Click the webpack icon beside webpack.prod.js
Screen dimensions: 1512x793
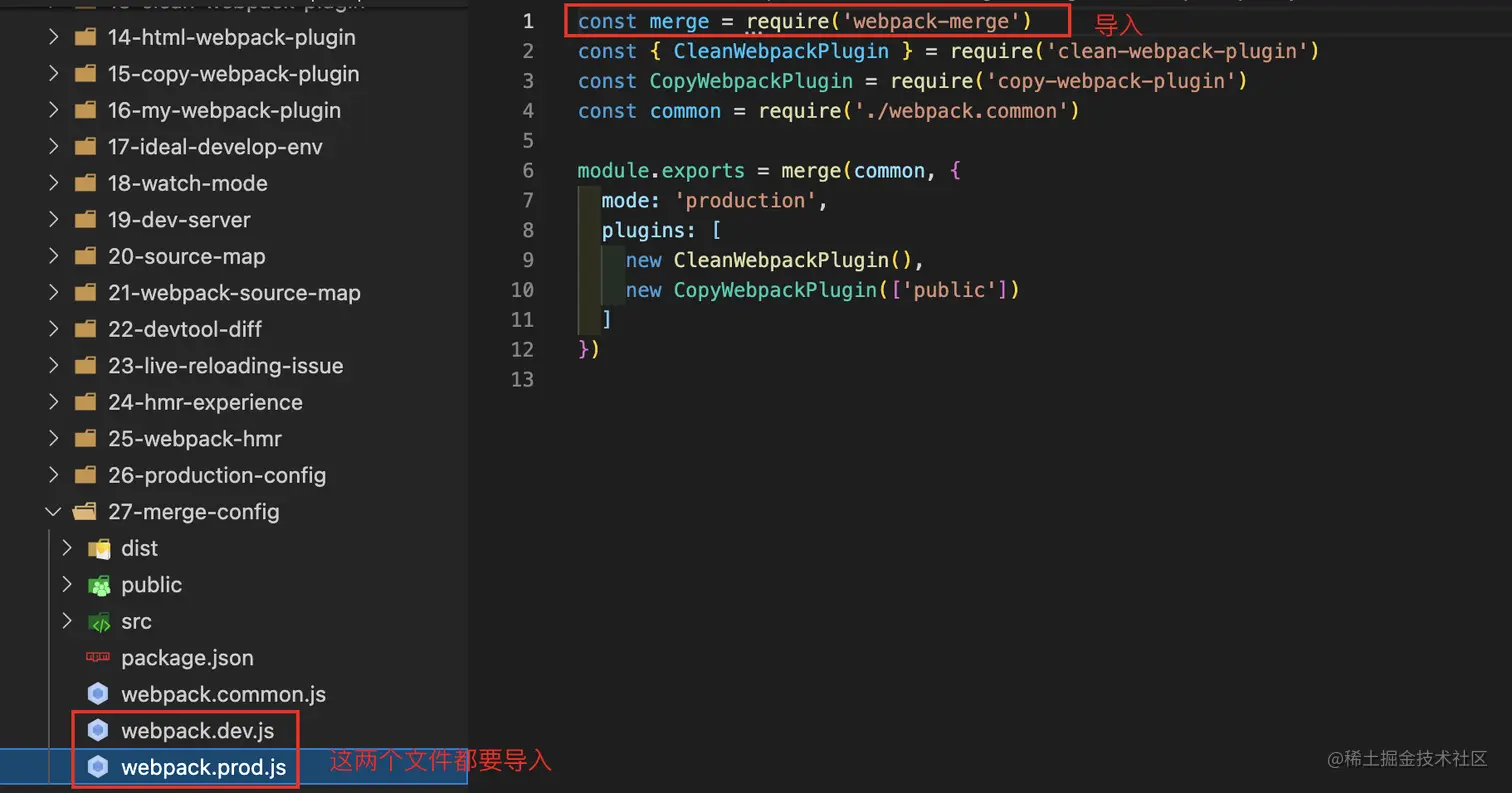coord(98,767)
